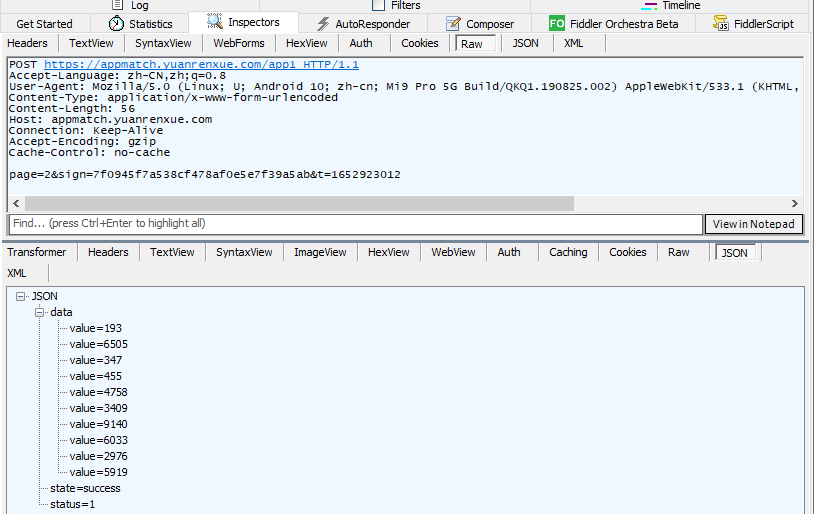Select the value=4758 node
814x514 pixels.
pyautogui.click(x=98, y=393)
